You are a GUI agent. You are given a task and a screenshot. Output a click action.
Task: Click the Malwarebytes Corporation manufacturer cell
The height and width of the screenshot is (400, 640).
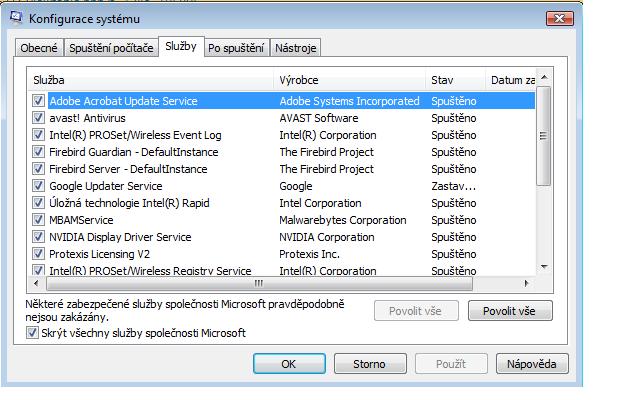click(343, 220)
